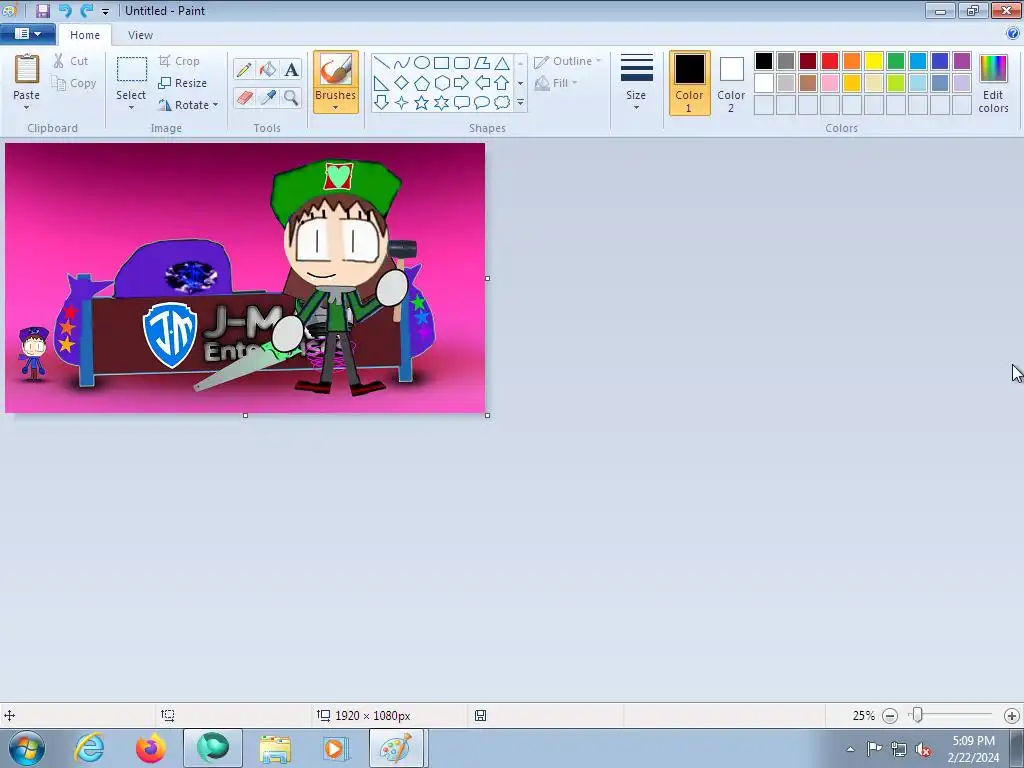1024x768 pixels.
Task: Open the Rotate dropdown menu
Action: tap(187, 104)
